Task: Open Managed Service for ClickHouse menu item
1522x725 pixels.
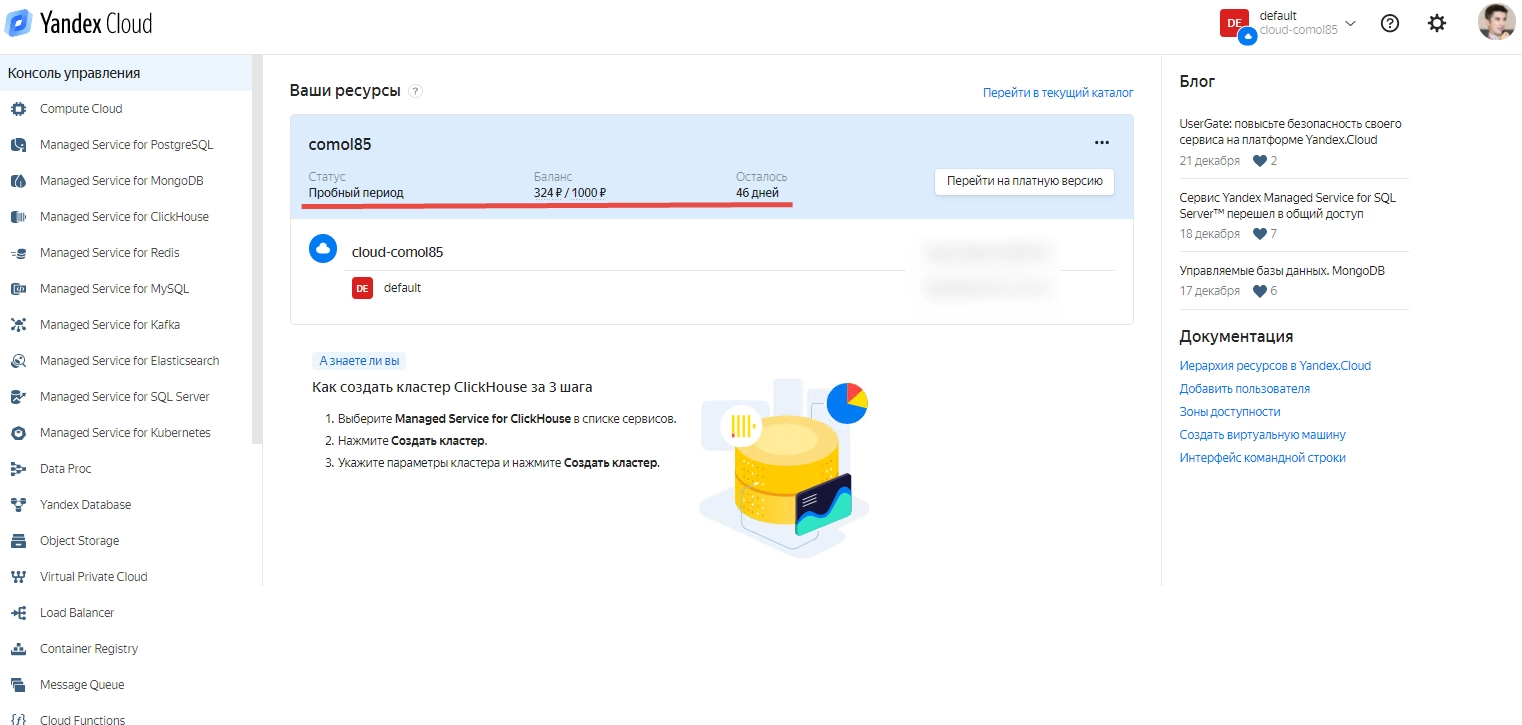Action: (126, 217)
